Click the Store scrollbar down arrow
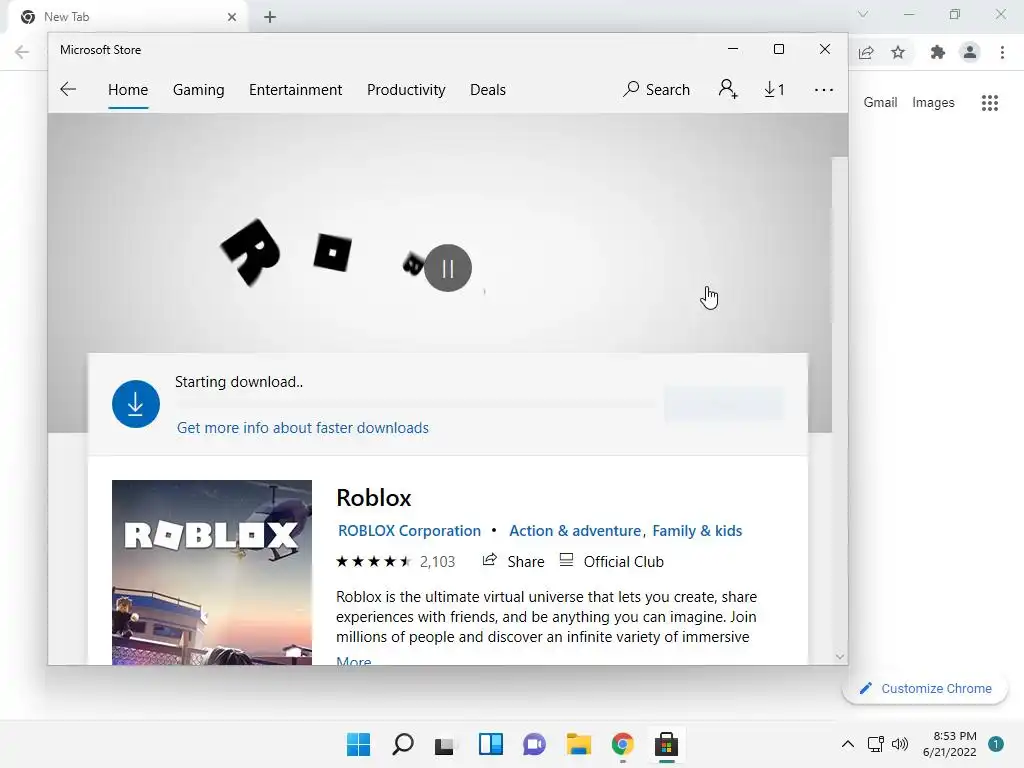The width and height of the screenshot is (1024, 768). click(840, 656)
